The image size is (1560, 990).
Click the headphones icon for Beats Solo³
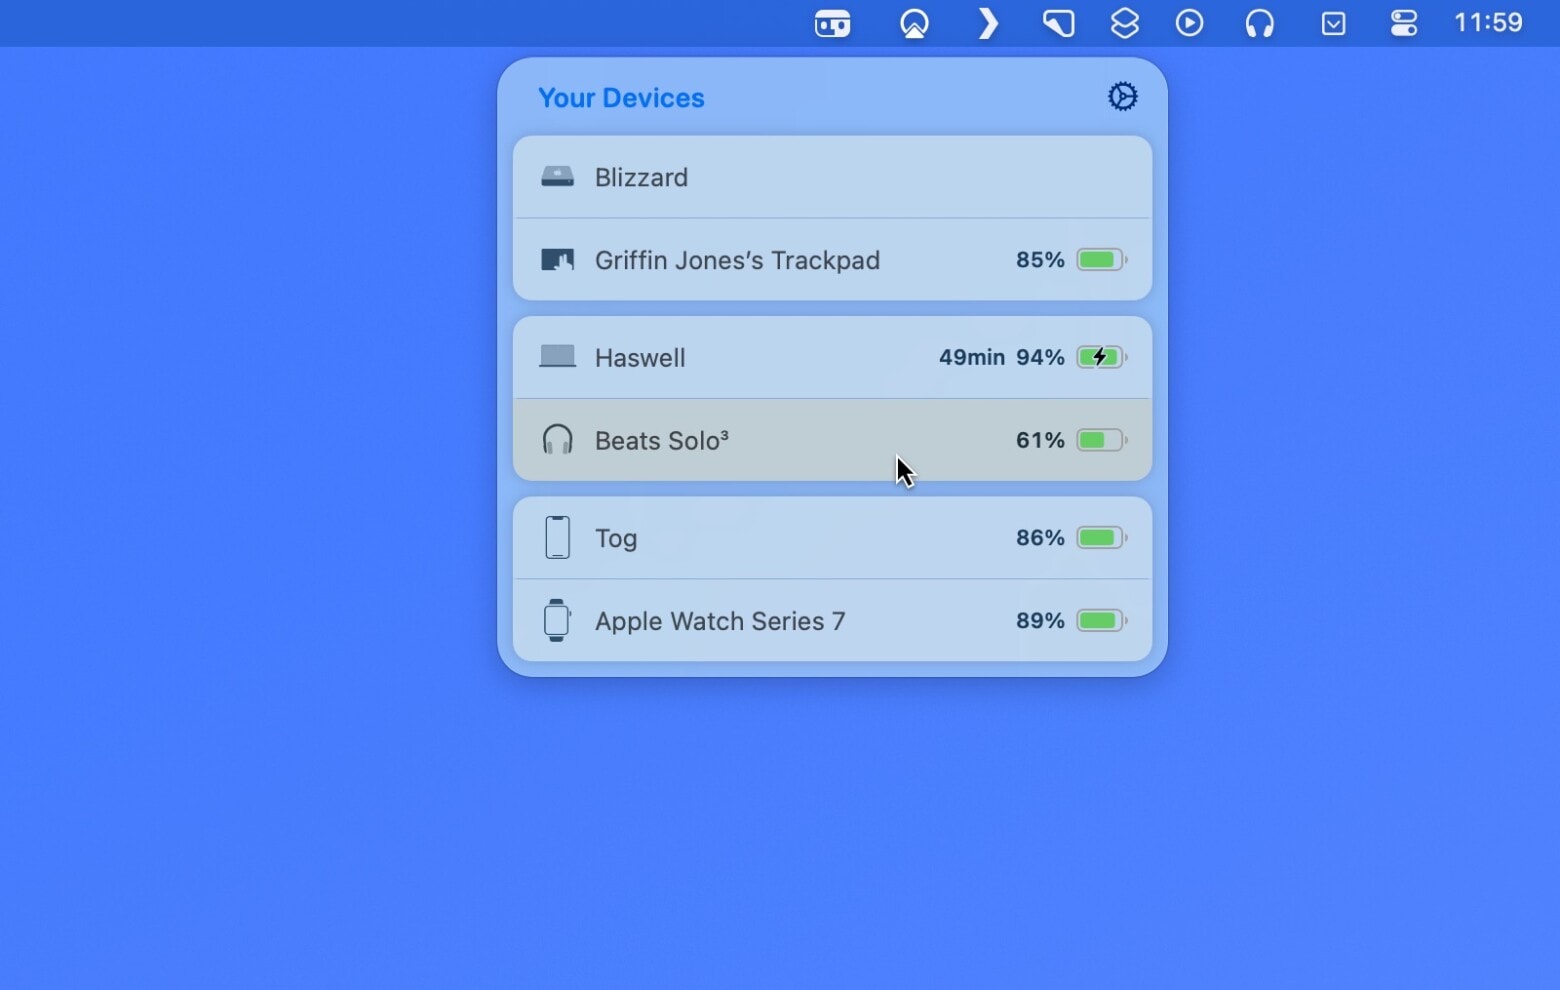tap(557, 440)
